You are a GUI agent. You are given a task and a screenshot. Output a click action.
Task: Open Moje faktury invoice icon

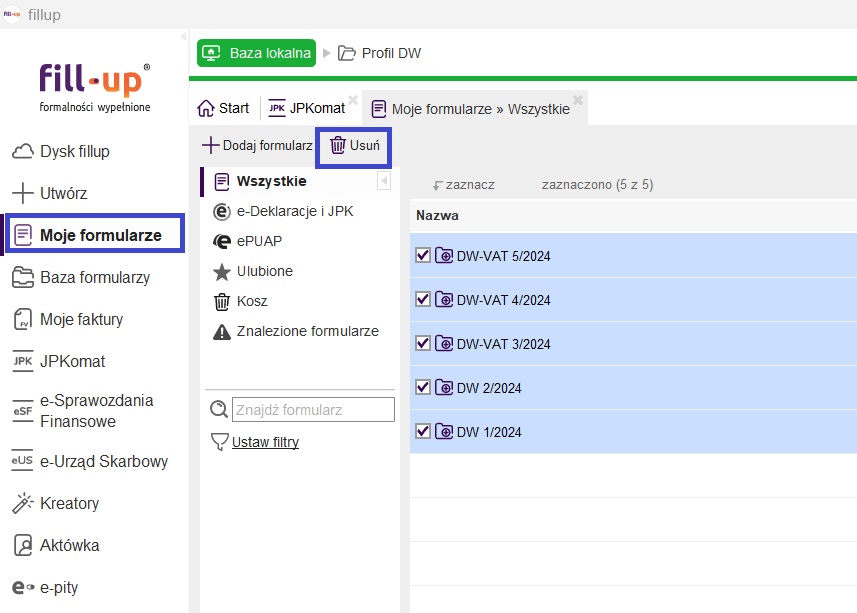[23, 320]
